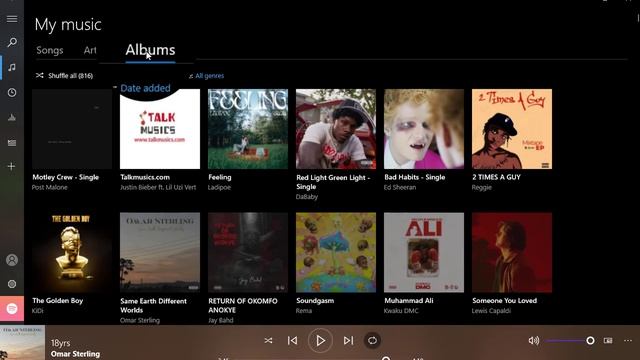Open Recent plays clock icon

[x=12, y=92]
